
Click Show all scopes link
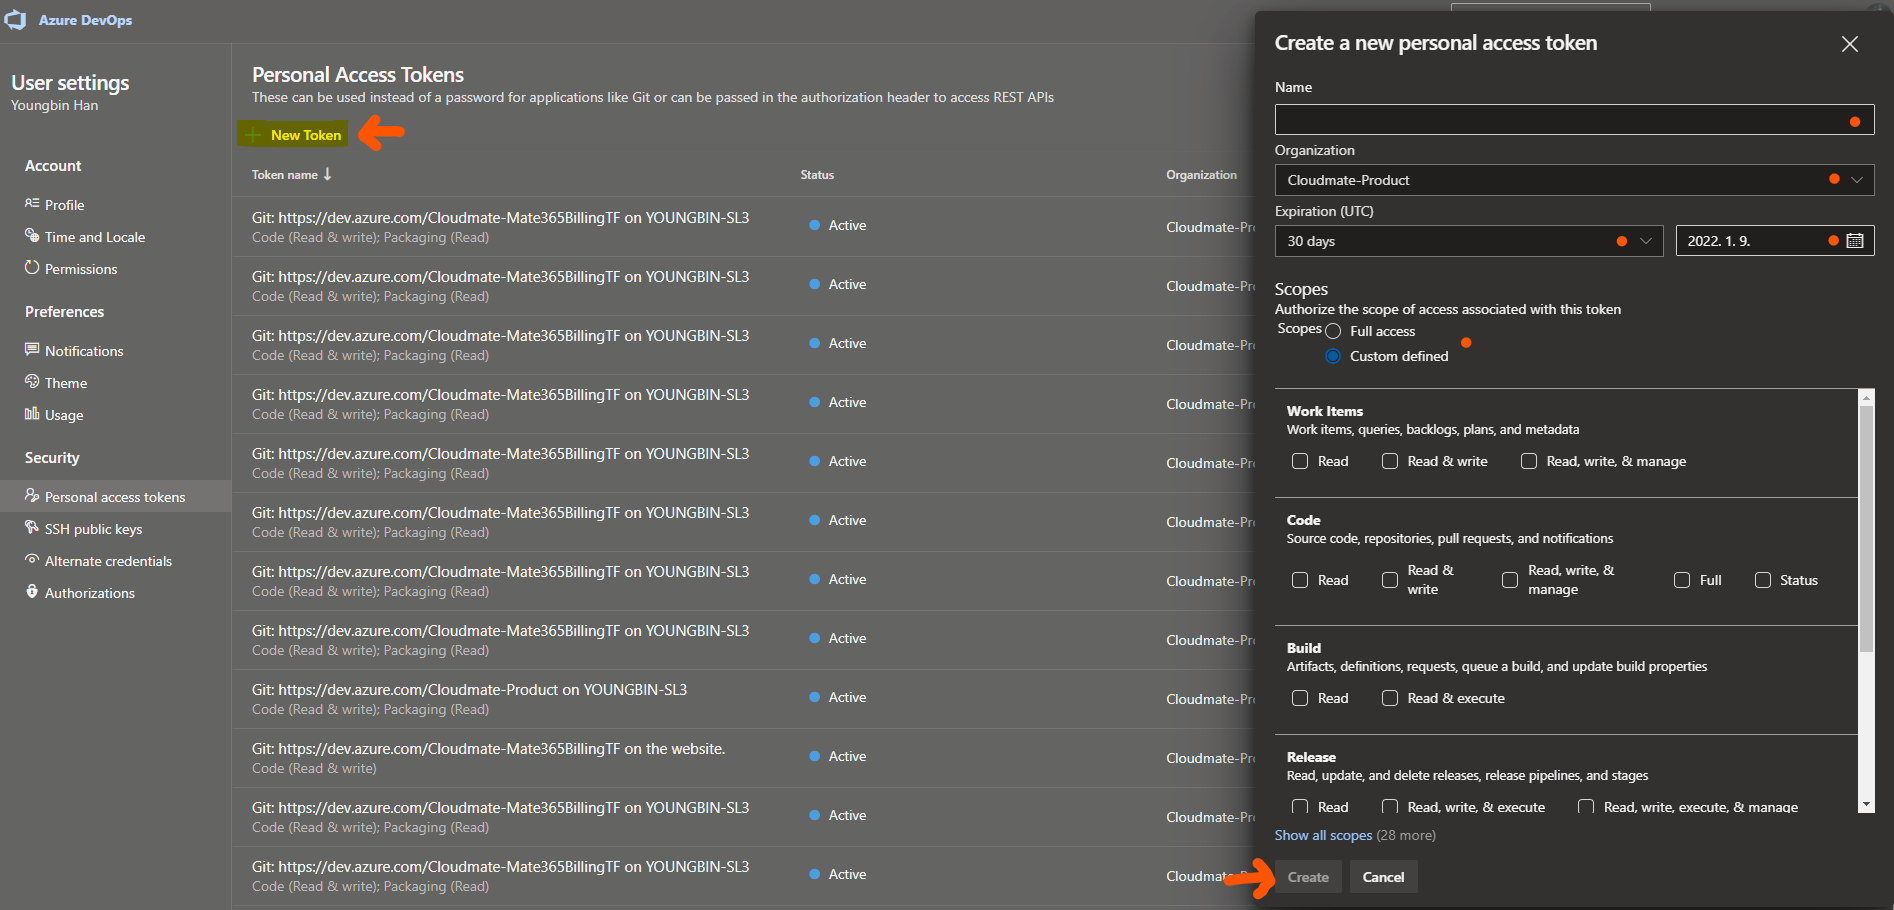pyautogui.click(x=1323, y=835)
